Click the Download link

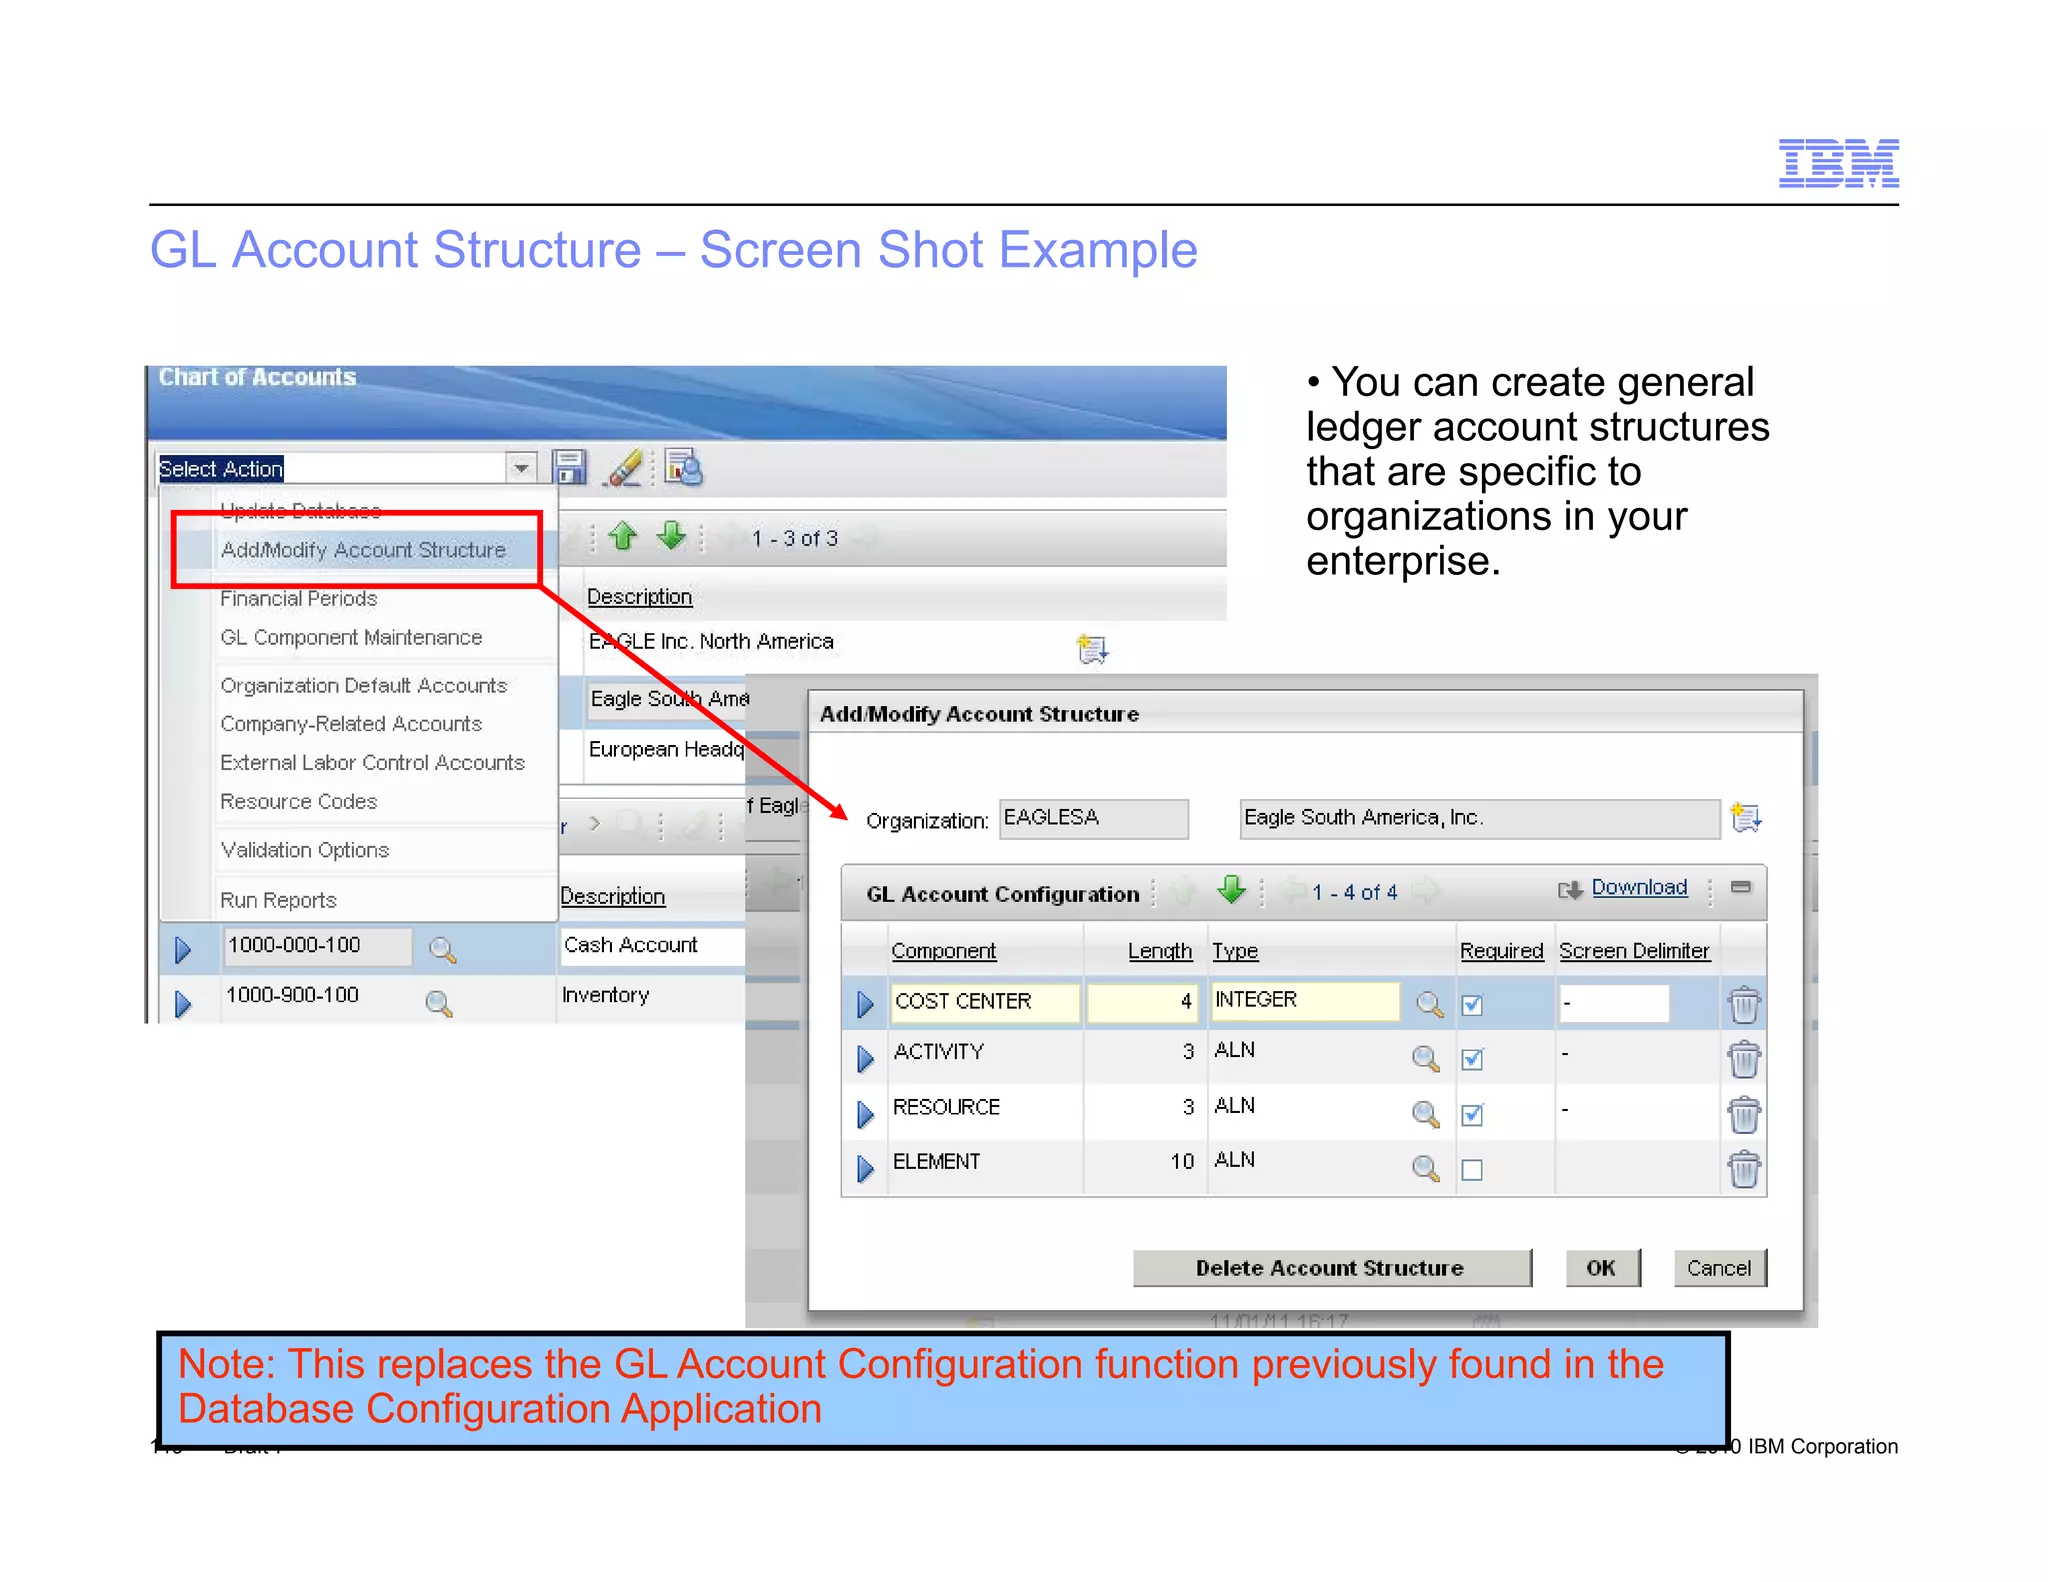1639,887
